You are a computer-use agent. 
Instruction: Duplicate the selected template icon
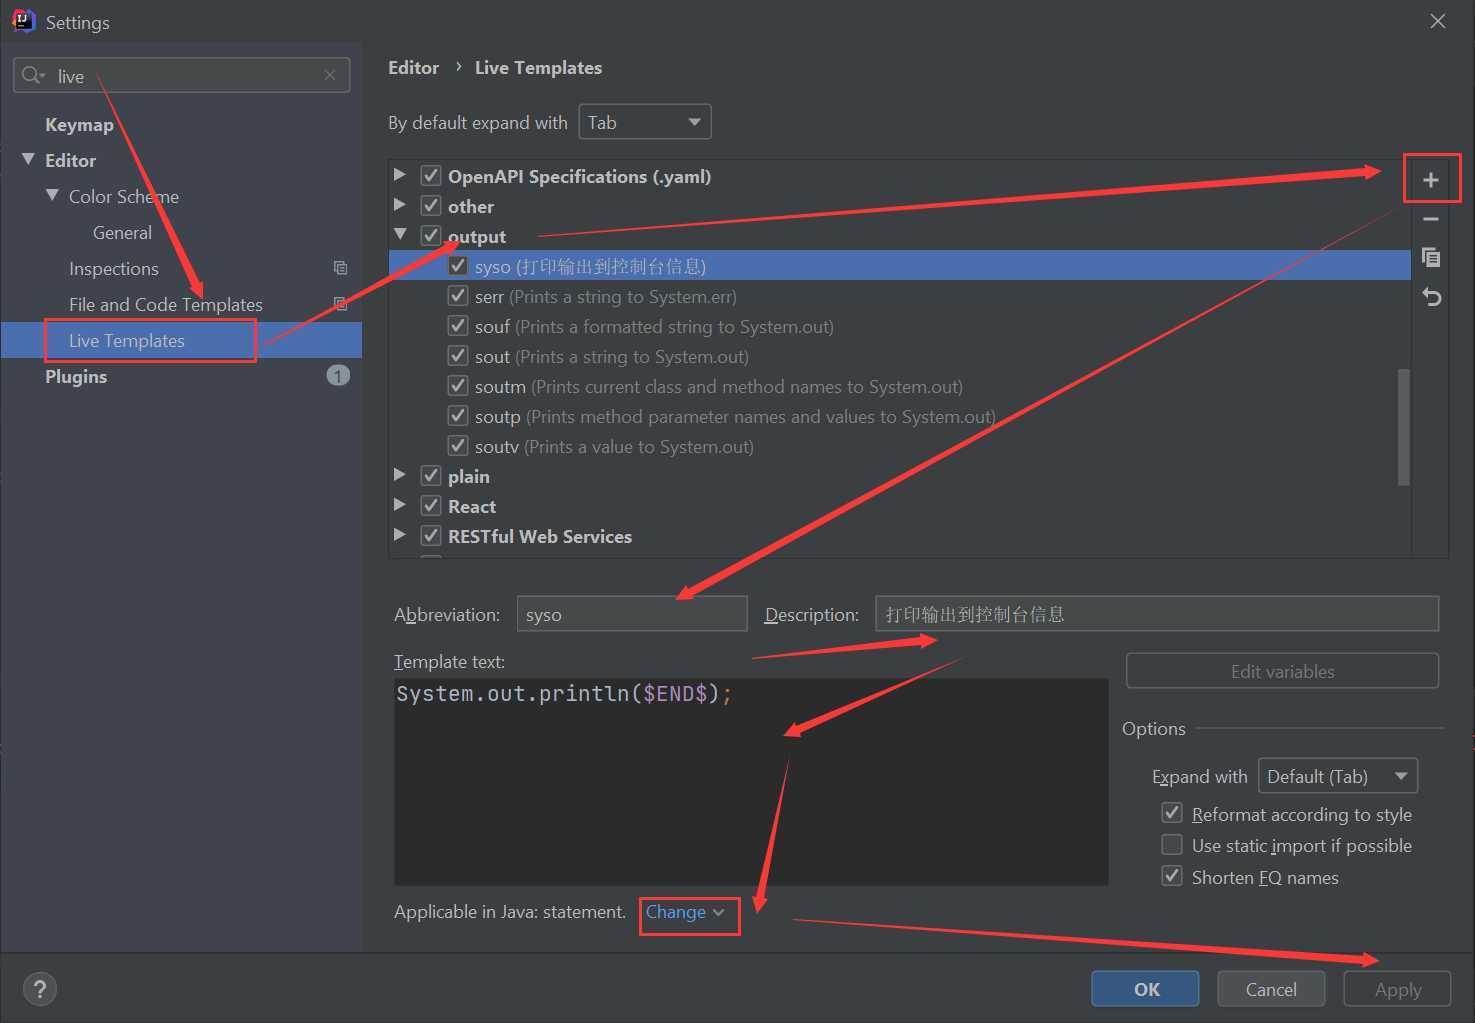(1431, 257)
